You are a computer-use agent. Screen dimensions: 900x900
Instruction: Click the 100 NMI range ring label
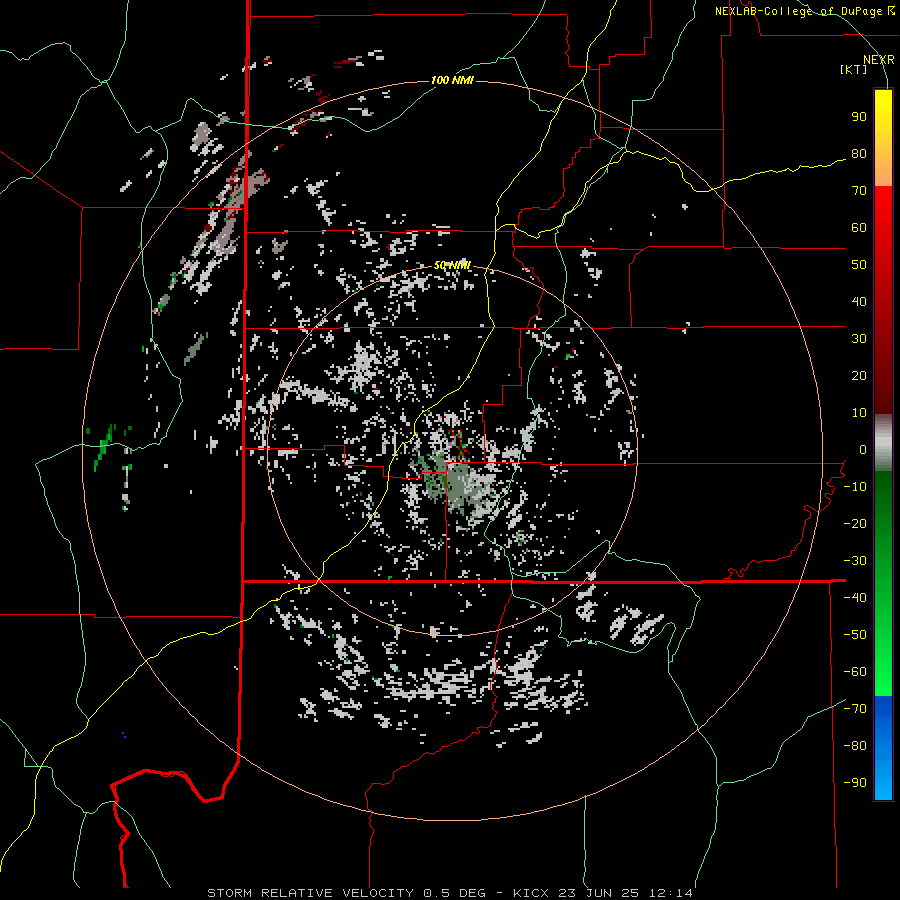pos(452,80)
